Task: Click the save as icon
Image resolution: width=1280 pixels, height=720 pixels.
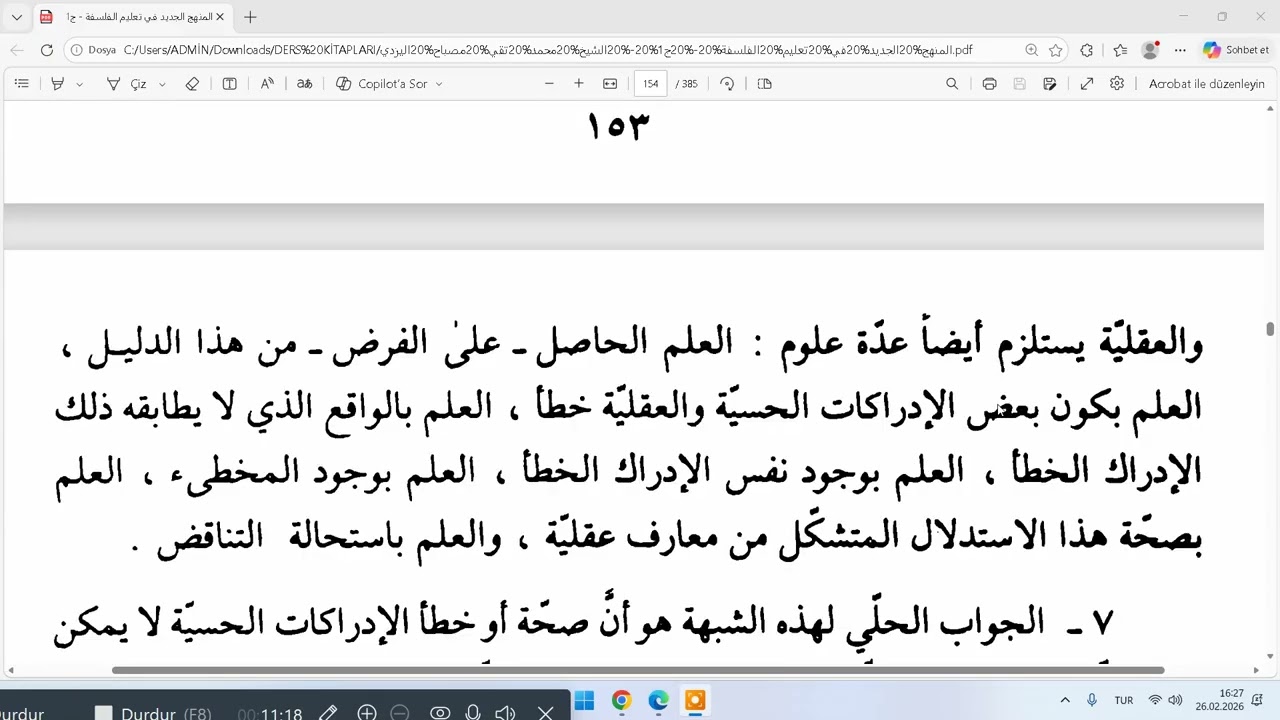Action: [1050, 84]
